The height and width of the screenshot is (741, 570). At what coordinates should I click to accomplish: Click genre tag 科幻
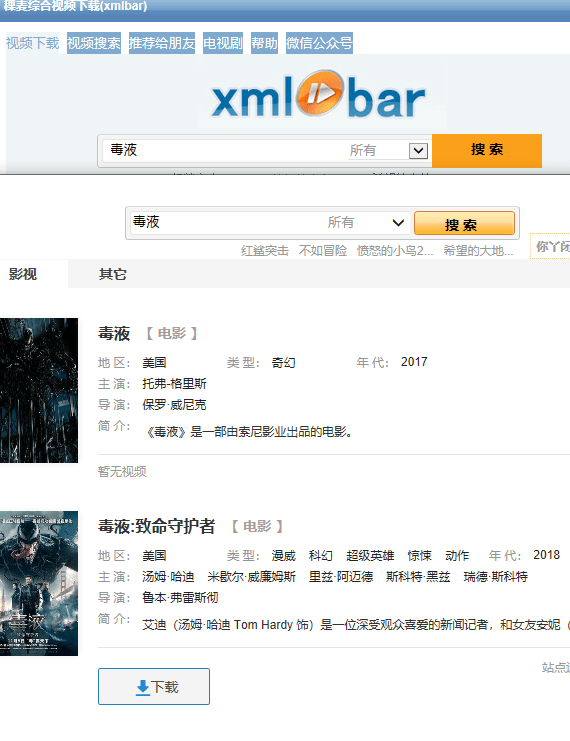(x=321, y=555)
